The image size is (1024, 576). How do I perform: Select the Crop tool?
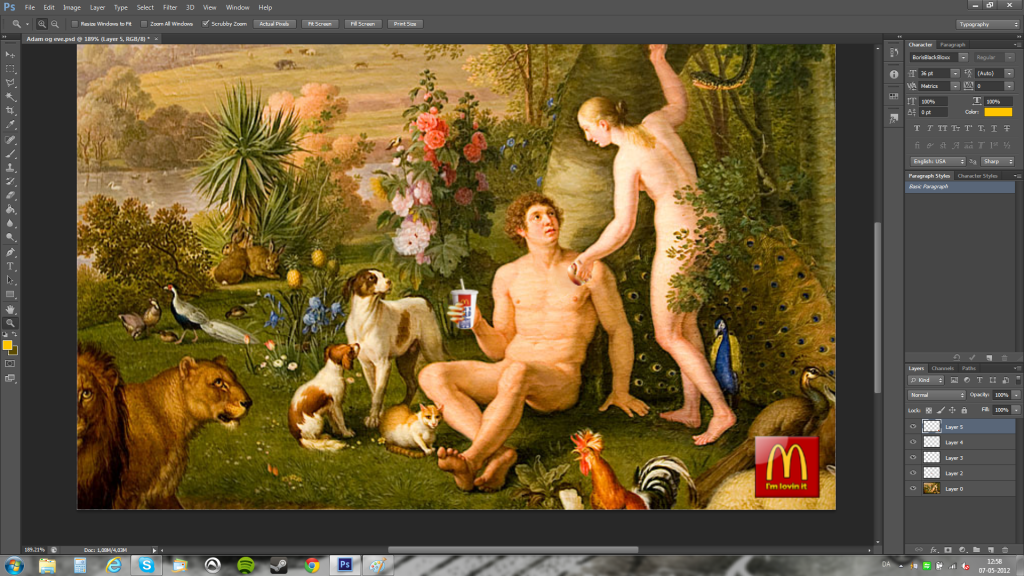pos(10,111)
